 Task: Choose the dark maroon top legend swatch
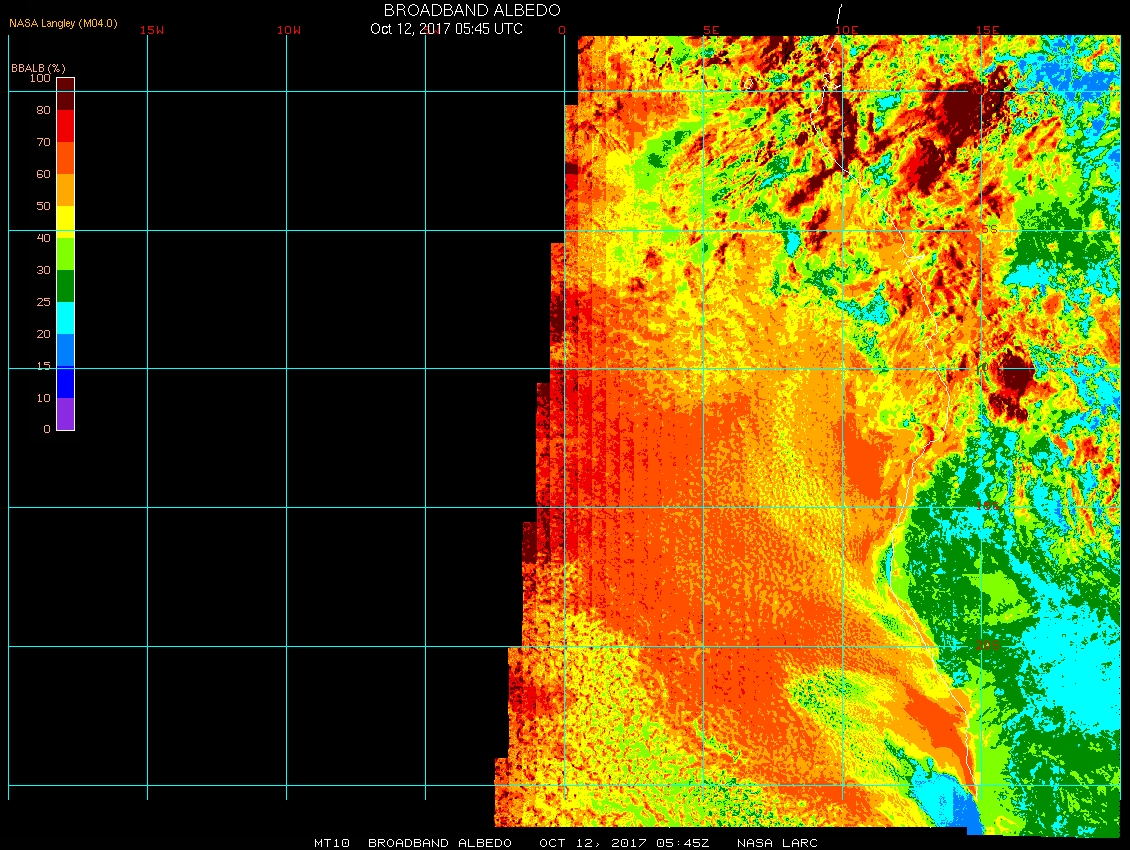[65, 93]
